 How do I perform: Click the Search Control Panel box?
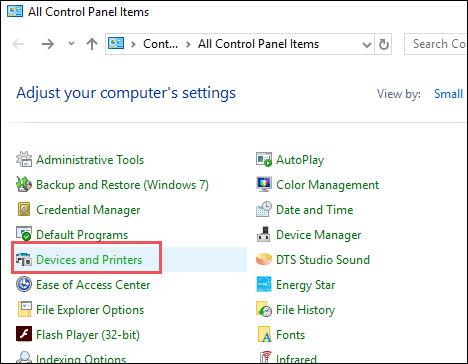click(x=436, y=44)
